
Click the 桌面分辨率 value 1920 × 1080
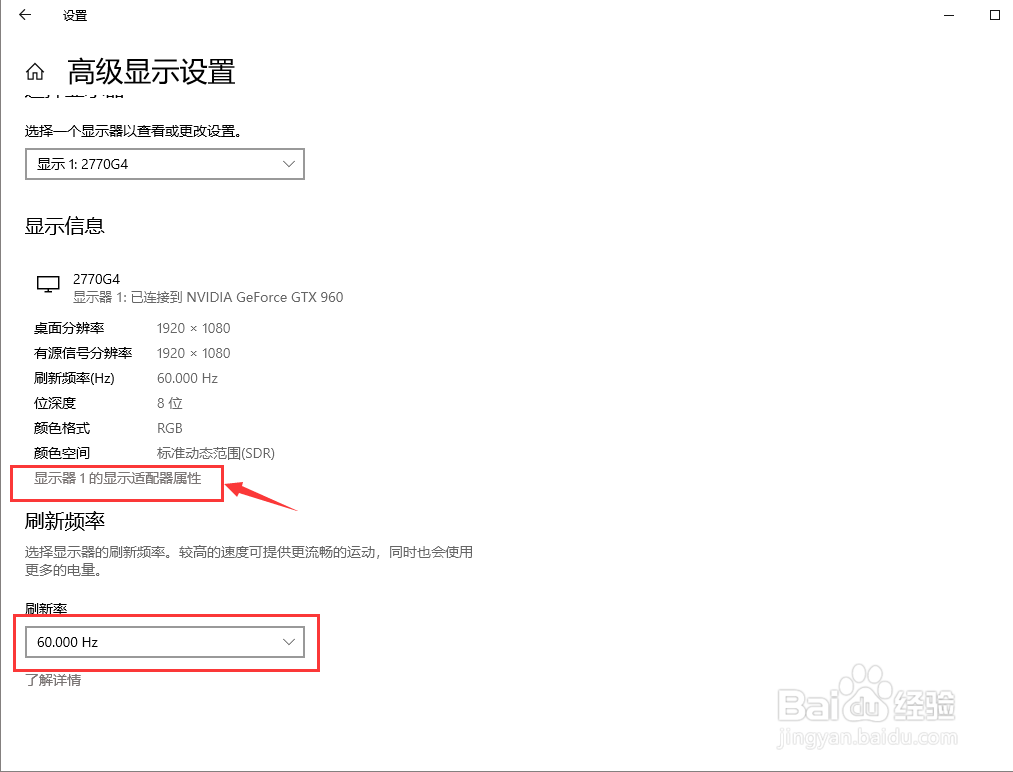click(193, 328)
